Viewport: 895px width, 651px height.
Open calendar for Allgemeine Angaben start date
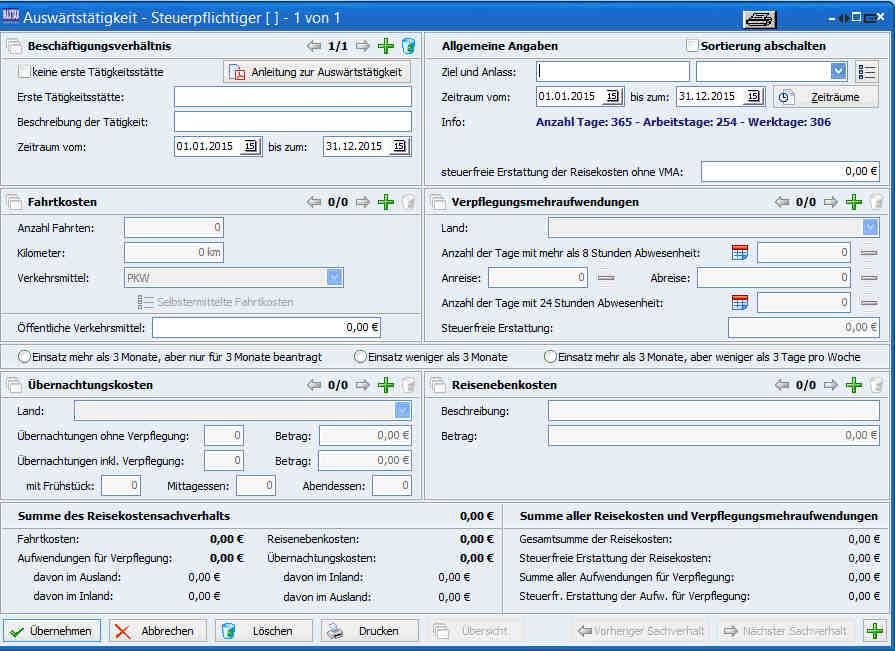(613, 97)
